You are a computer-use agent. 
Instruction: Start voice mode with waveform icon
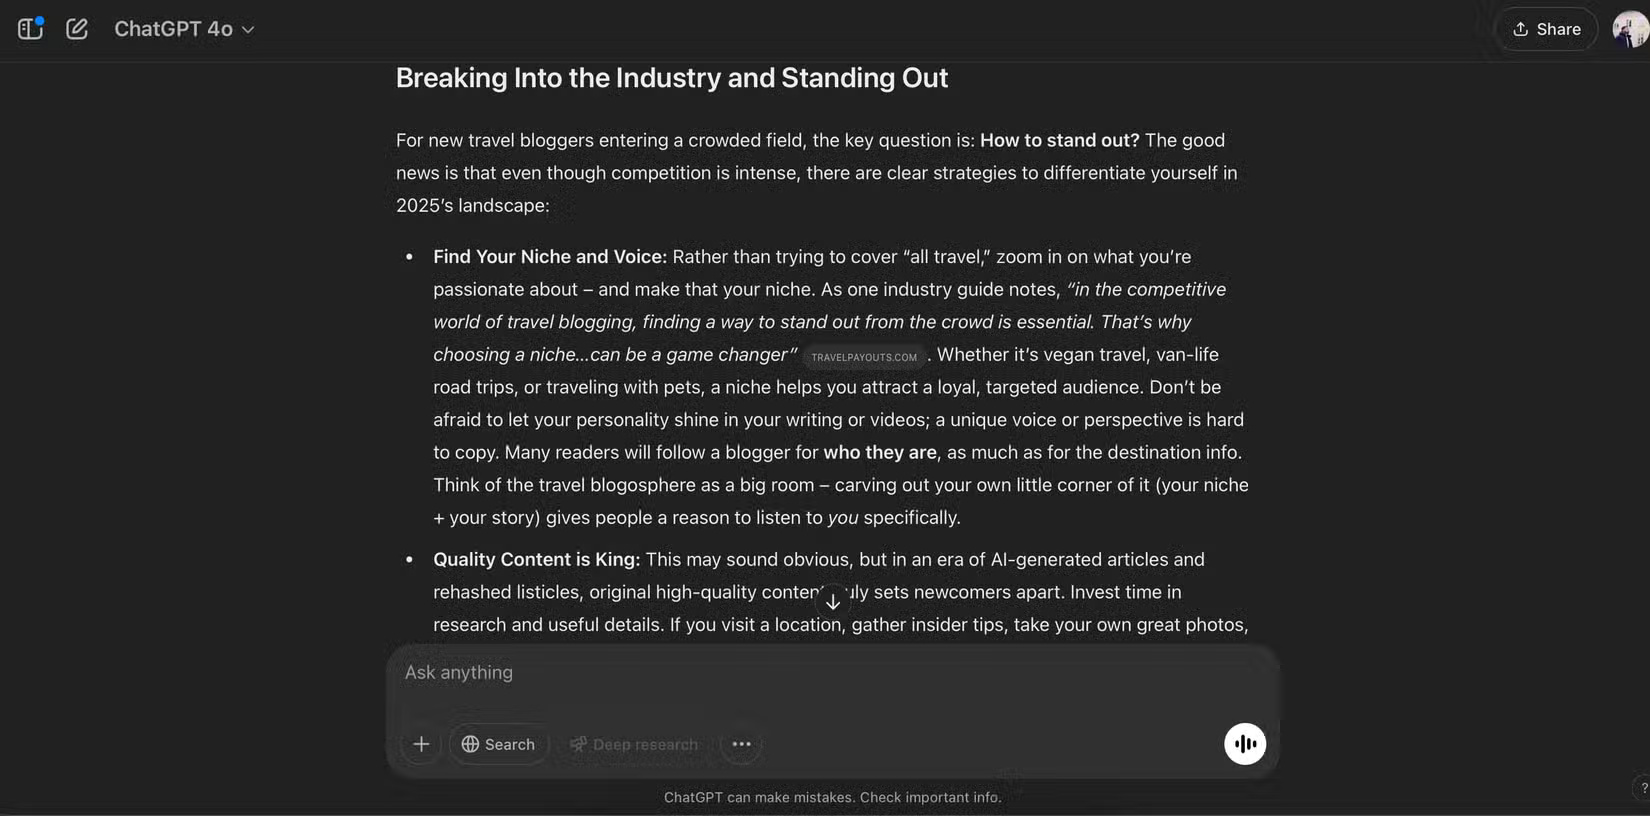pos(1245,744)
